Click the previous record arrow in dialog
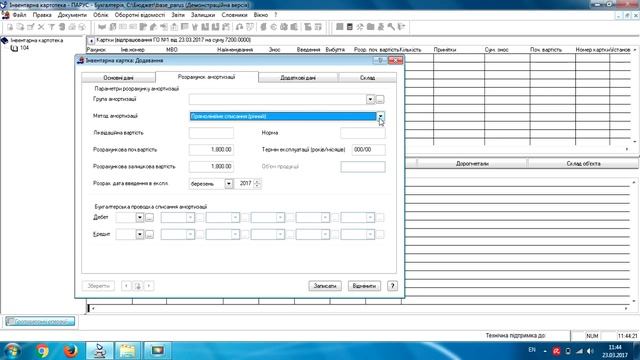Screen dimensions: 640x360 126,286
